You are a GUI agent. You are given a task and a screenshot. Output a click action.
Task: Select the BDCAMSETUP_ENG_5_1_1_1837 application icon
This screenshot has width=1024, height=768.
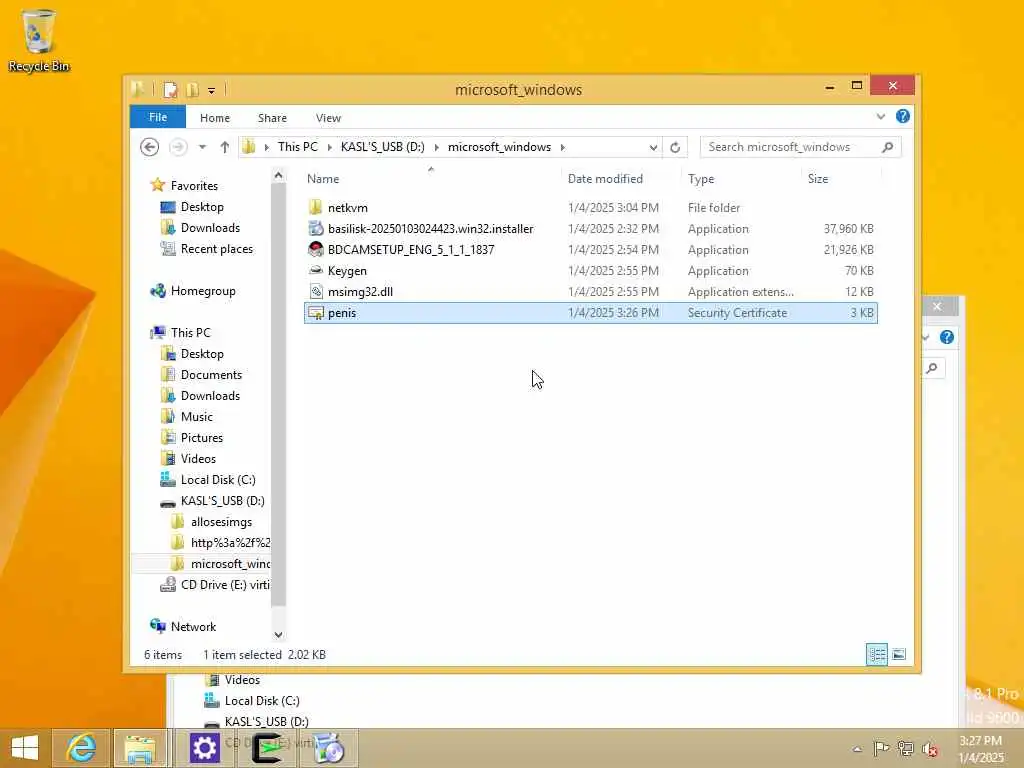point(315,249)
